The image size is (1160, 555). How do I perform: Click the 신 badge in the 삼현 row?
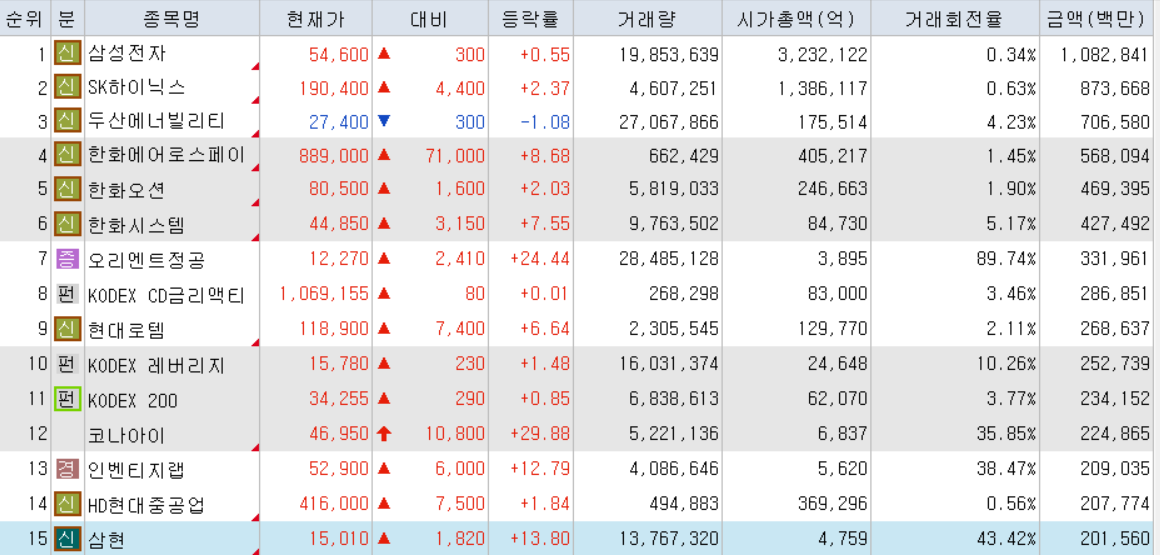[x=67, y=539]
